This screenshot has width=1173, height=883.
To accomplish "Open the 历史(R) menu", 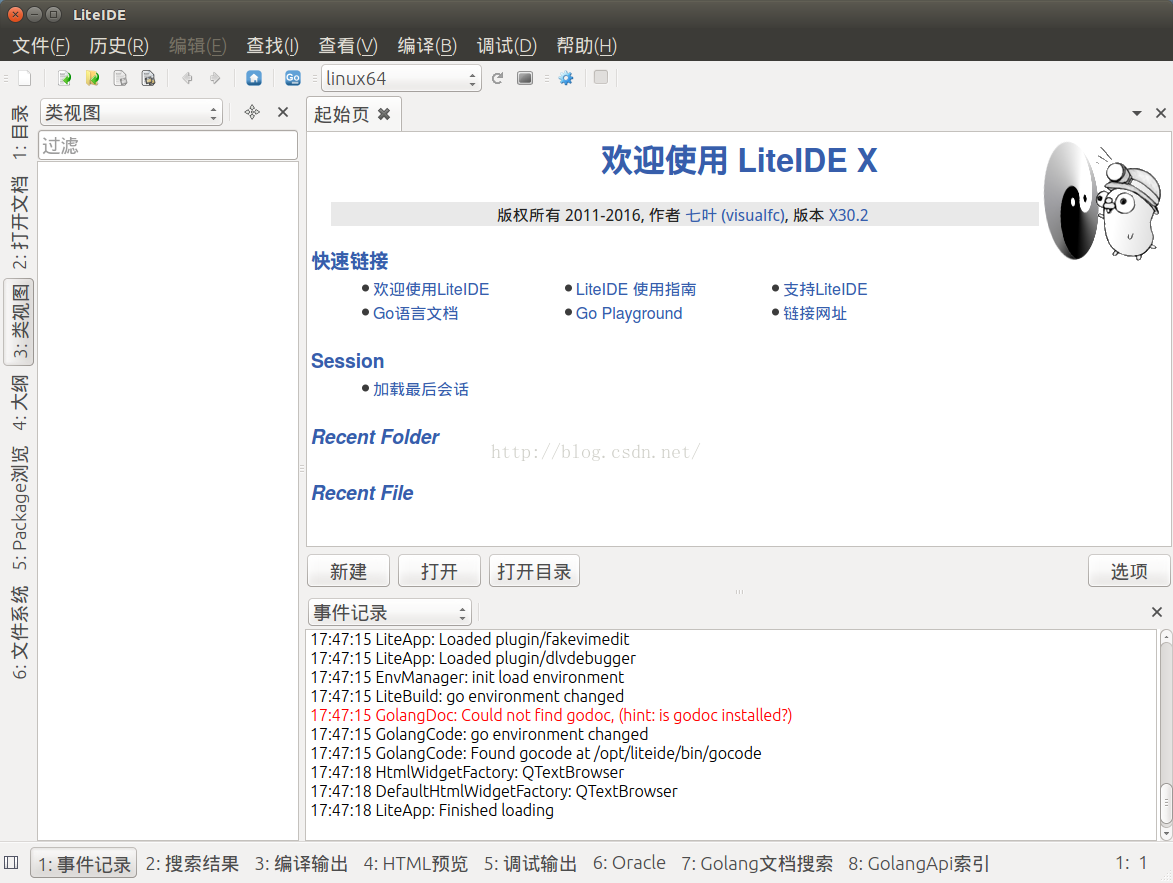I will [119, 46].
